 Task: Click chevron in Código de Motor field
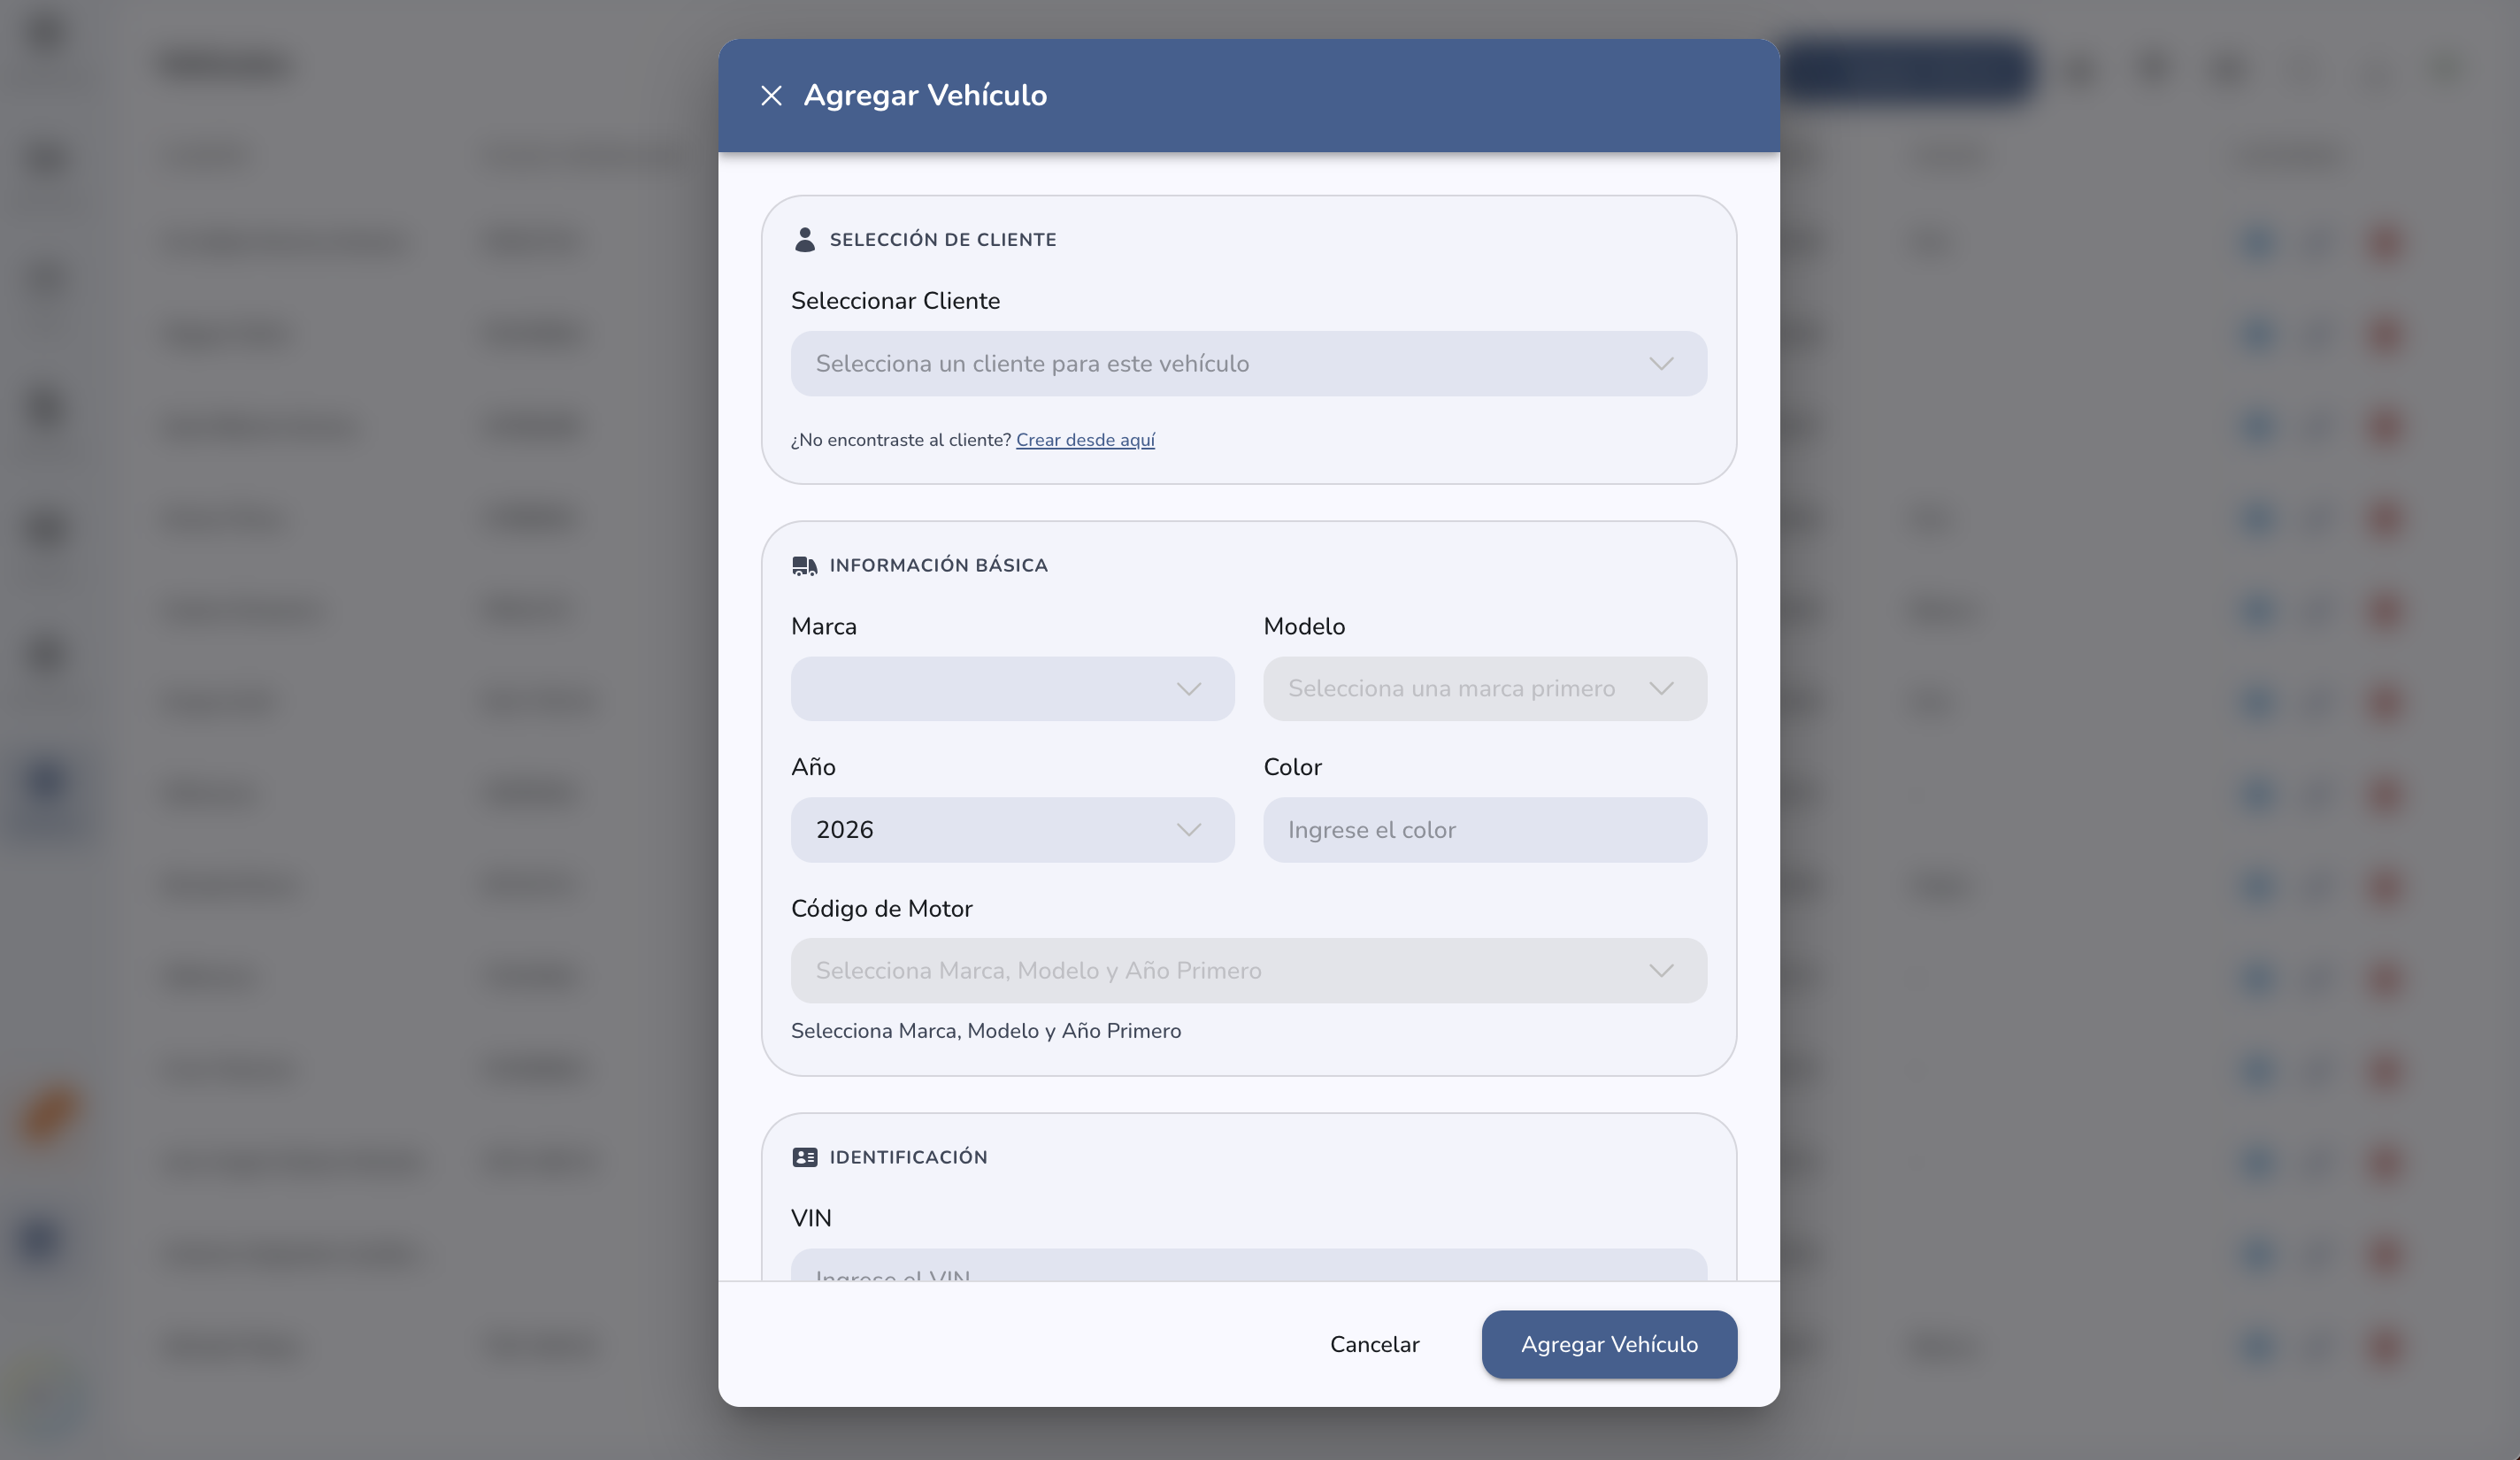[x=1661, y=971]
